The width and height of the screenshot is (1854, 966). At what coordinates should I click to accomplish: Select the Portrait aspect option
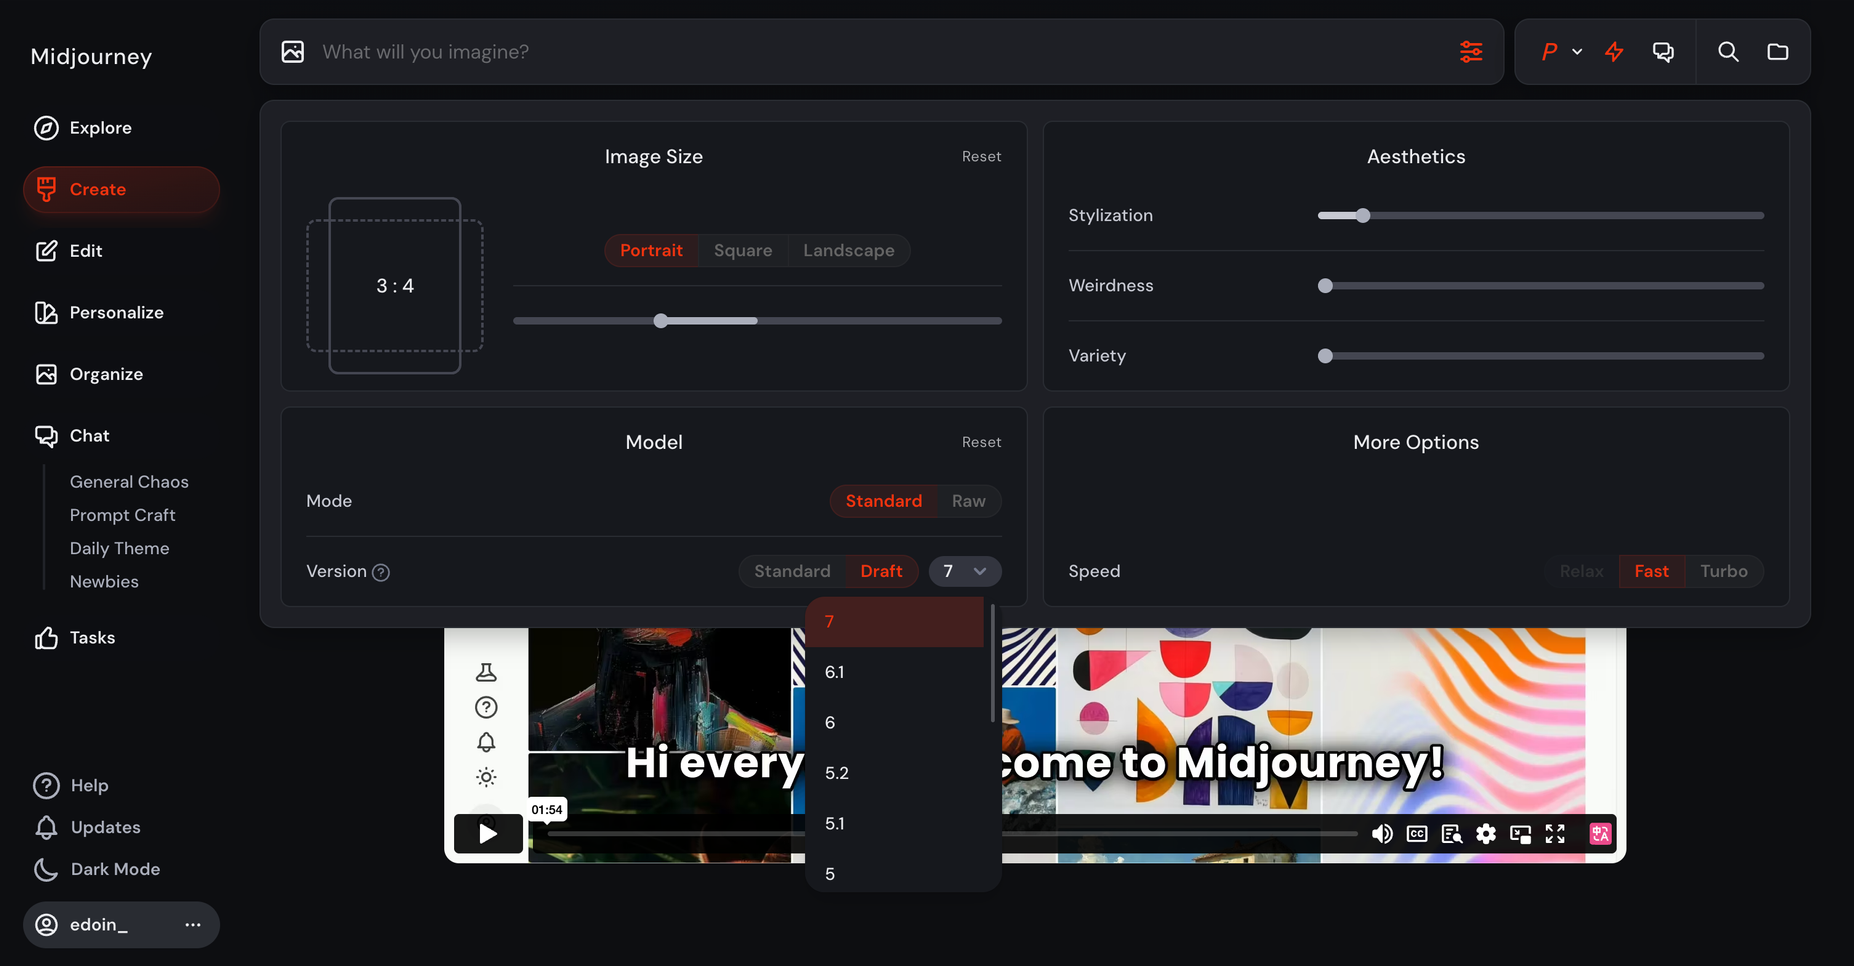click(651, 251)
